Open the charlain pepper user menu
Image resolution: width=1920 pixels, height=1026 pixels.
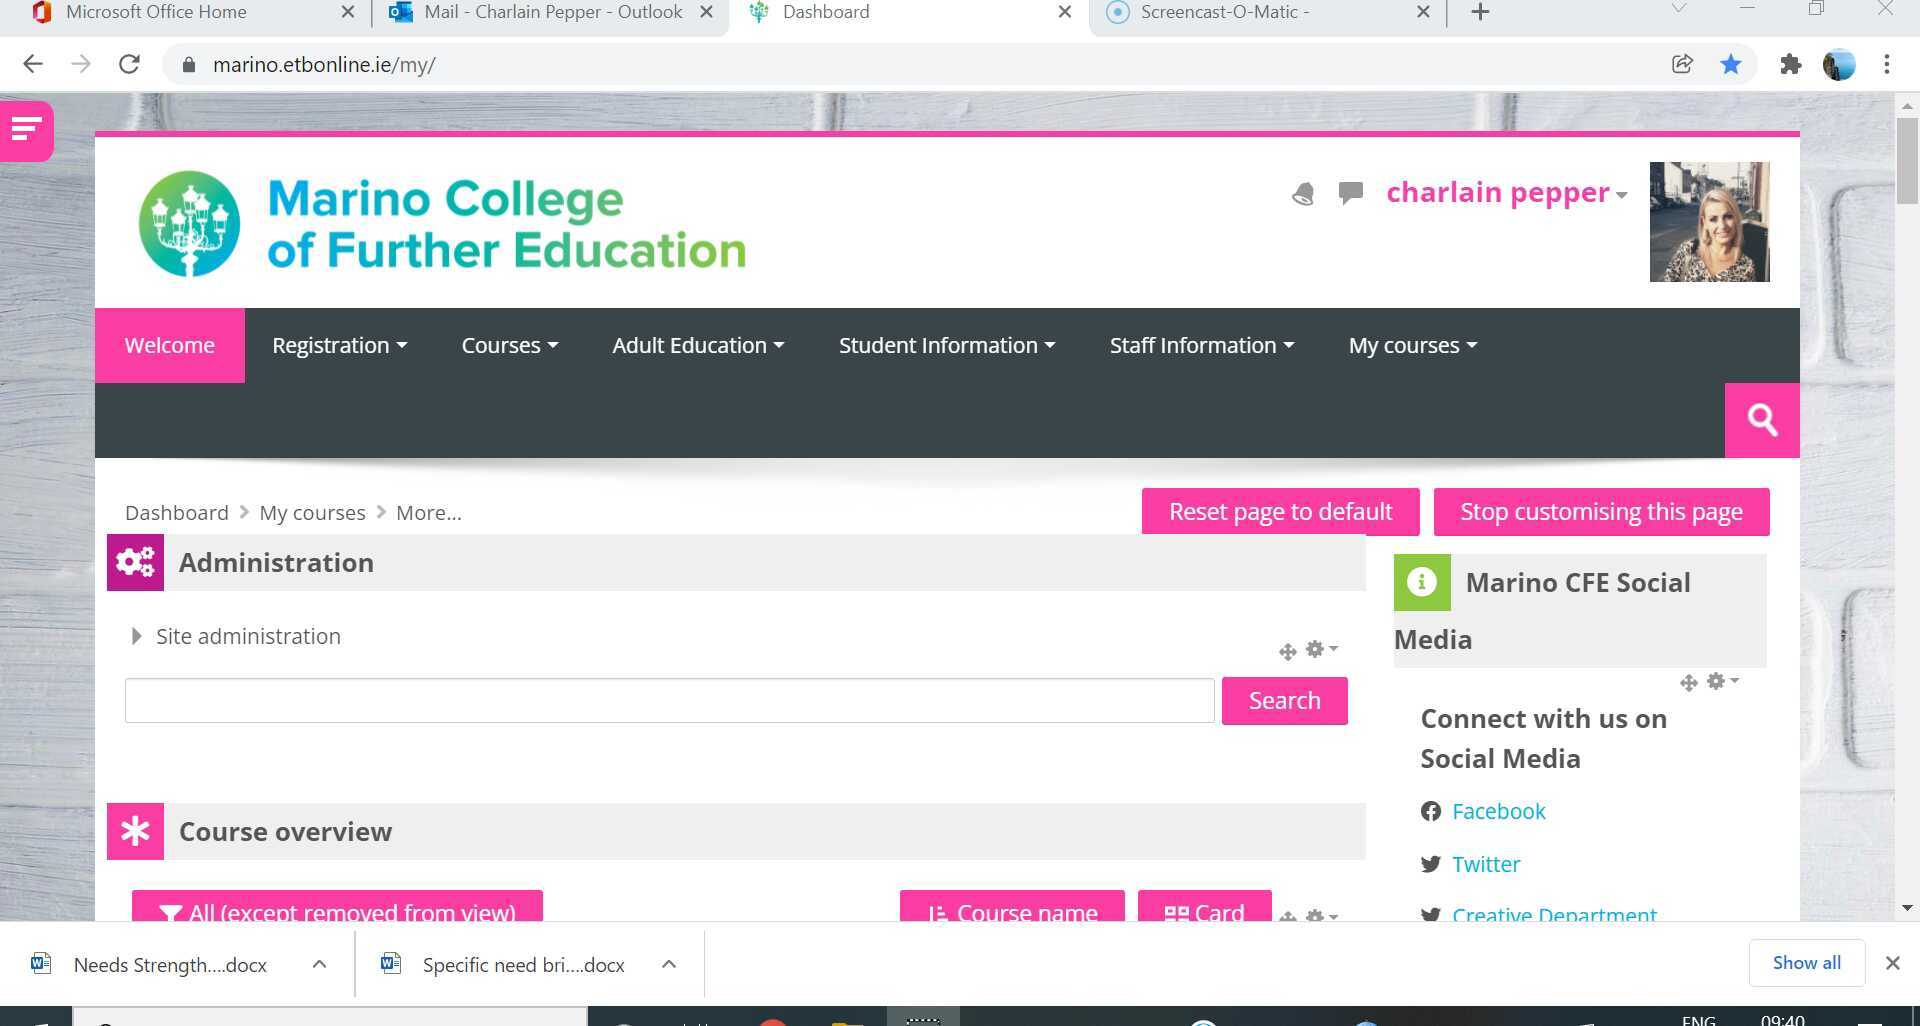(x=1504, y=192)
